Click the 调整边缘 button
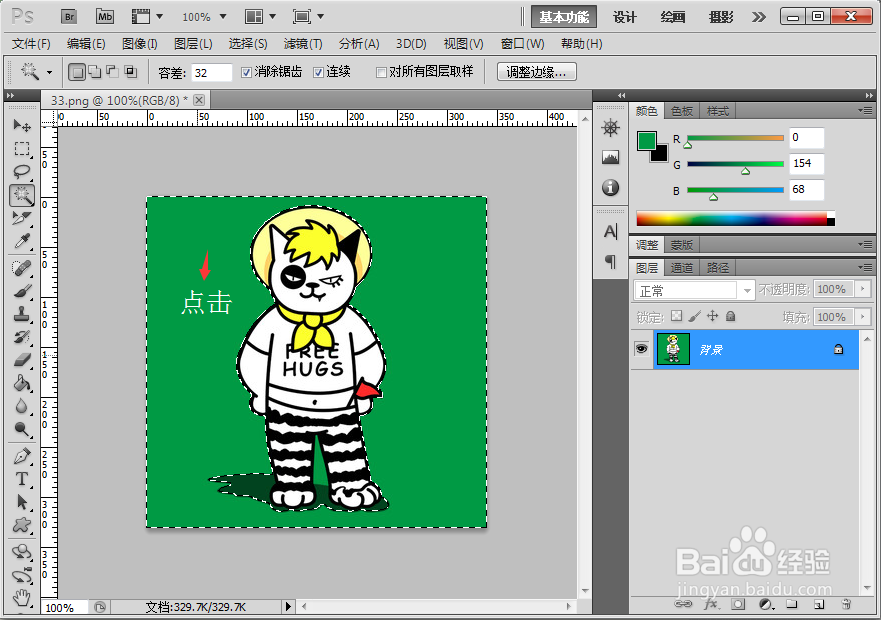The image size is (881, 620). (529, 71)
